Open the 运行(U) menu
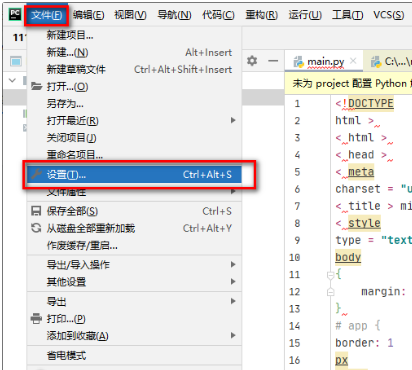This screenshot has height=370, width=412. pyautogui.click(x=305, y=15)
